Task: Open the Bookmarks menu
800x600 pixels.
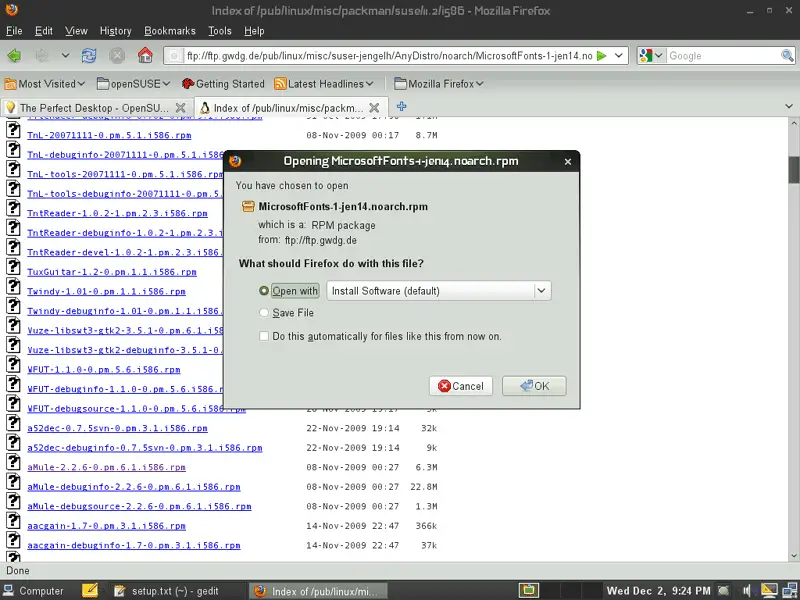Action: click(x=170, y=31)
